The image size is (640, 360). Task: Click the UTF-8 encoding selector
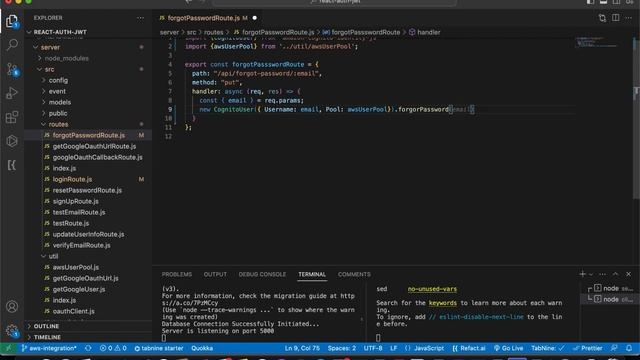(x=373, y=348)
